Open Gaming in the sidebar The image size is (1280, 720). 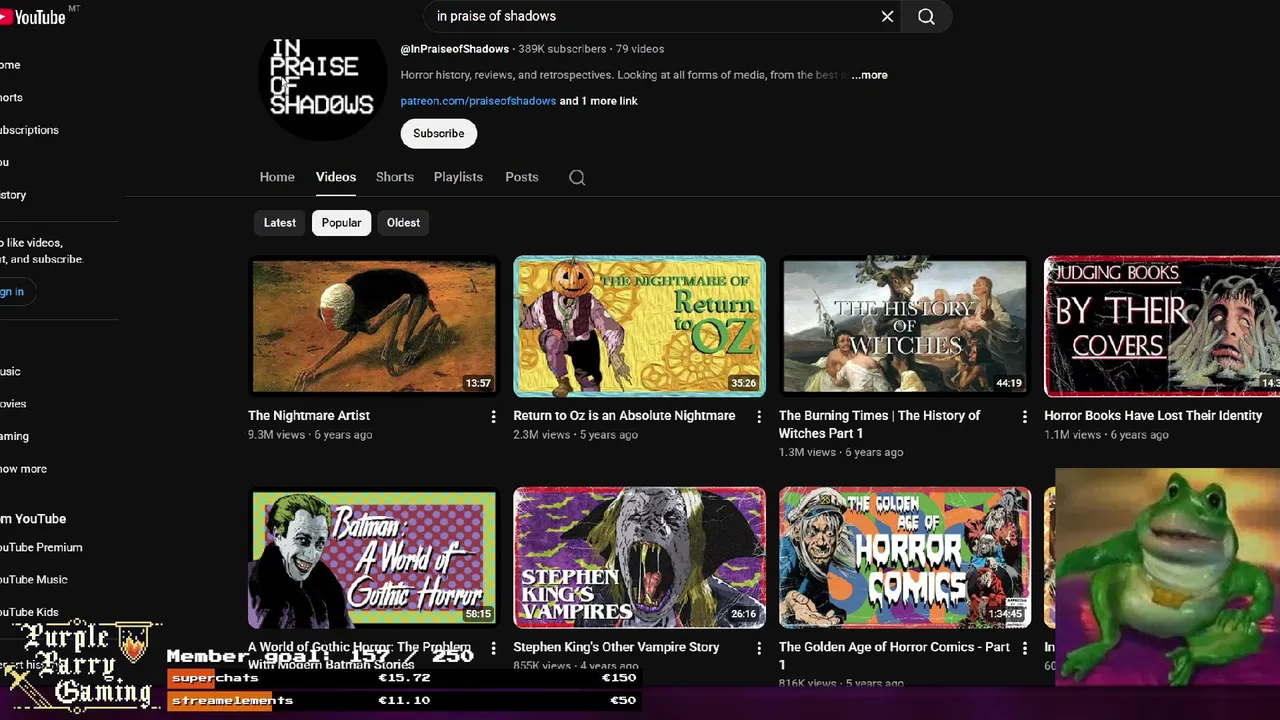tap(14, 436)
